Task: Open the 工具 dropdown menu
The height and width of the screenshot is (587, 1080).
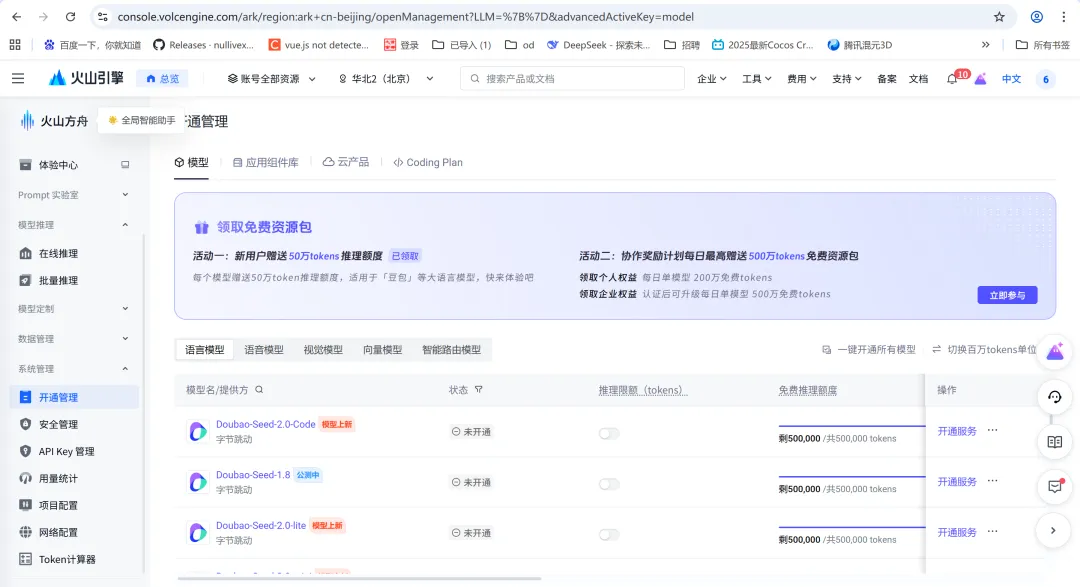Action: pos(756,79)
